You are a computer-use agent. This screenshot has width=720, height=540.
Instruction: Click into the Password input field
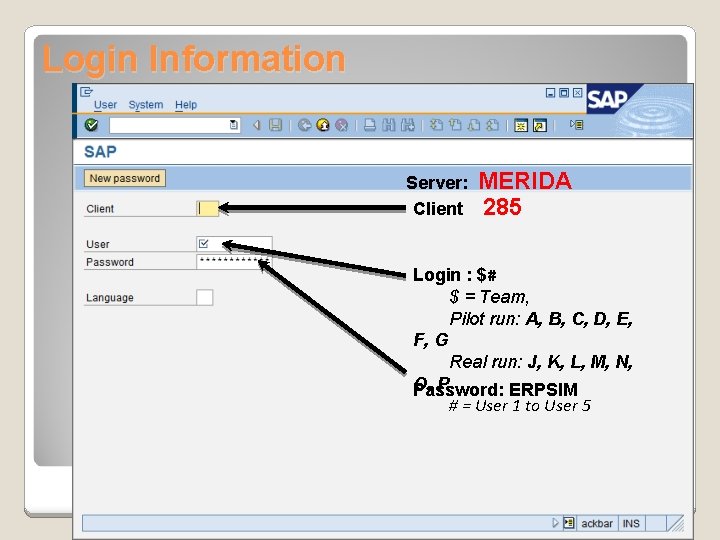tap(234, 262)
